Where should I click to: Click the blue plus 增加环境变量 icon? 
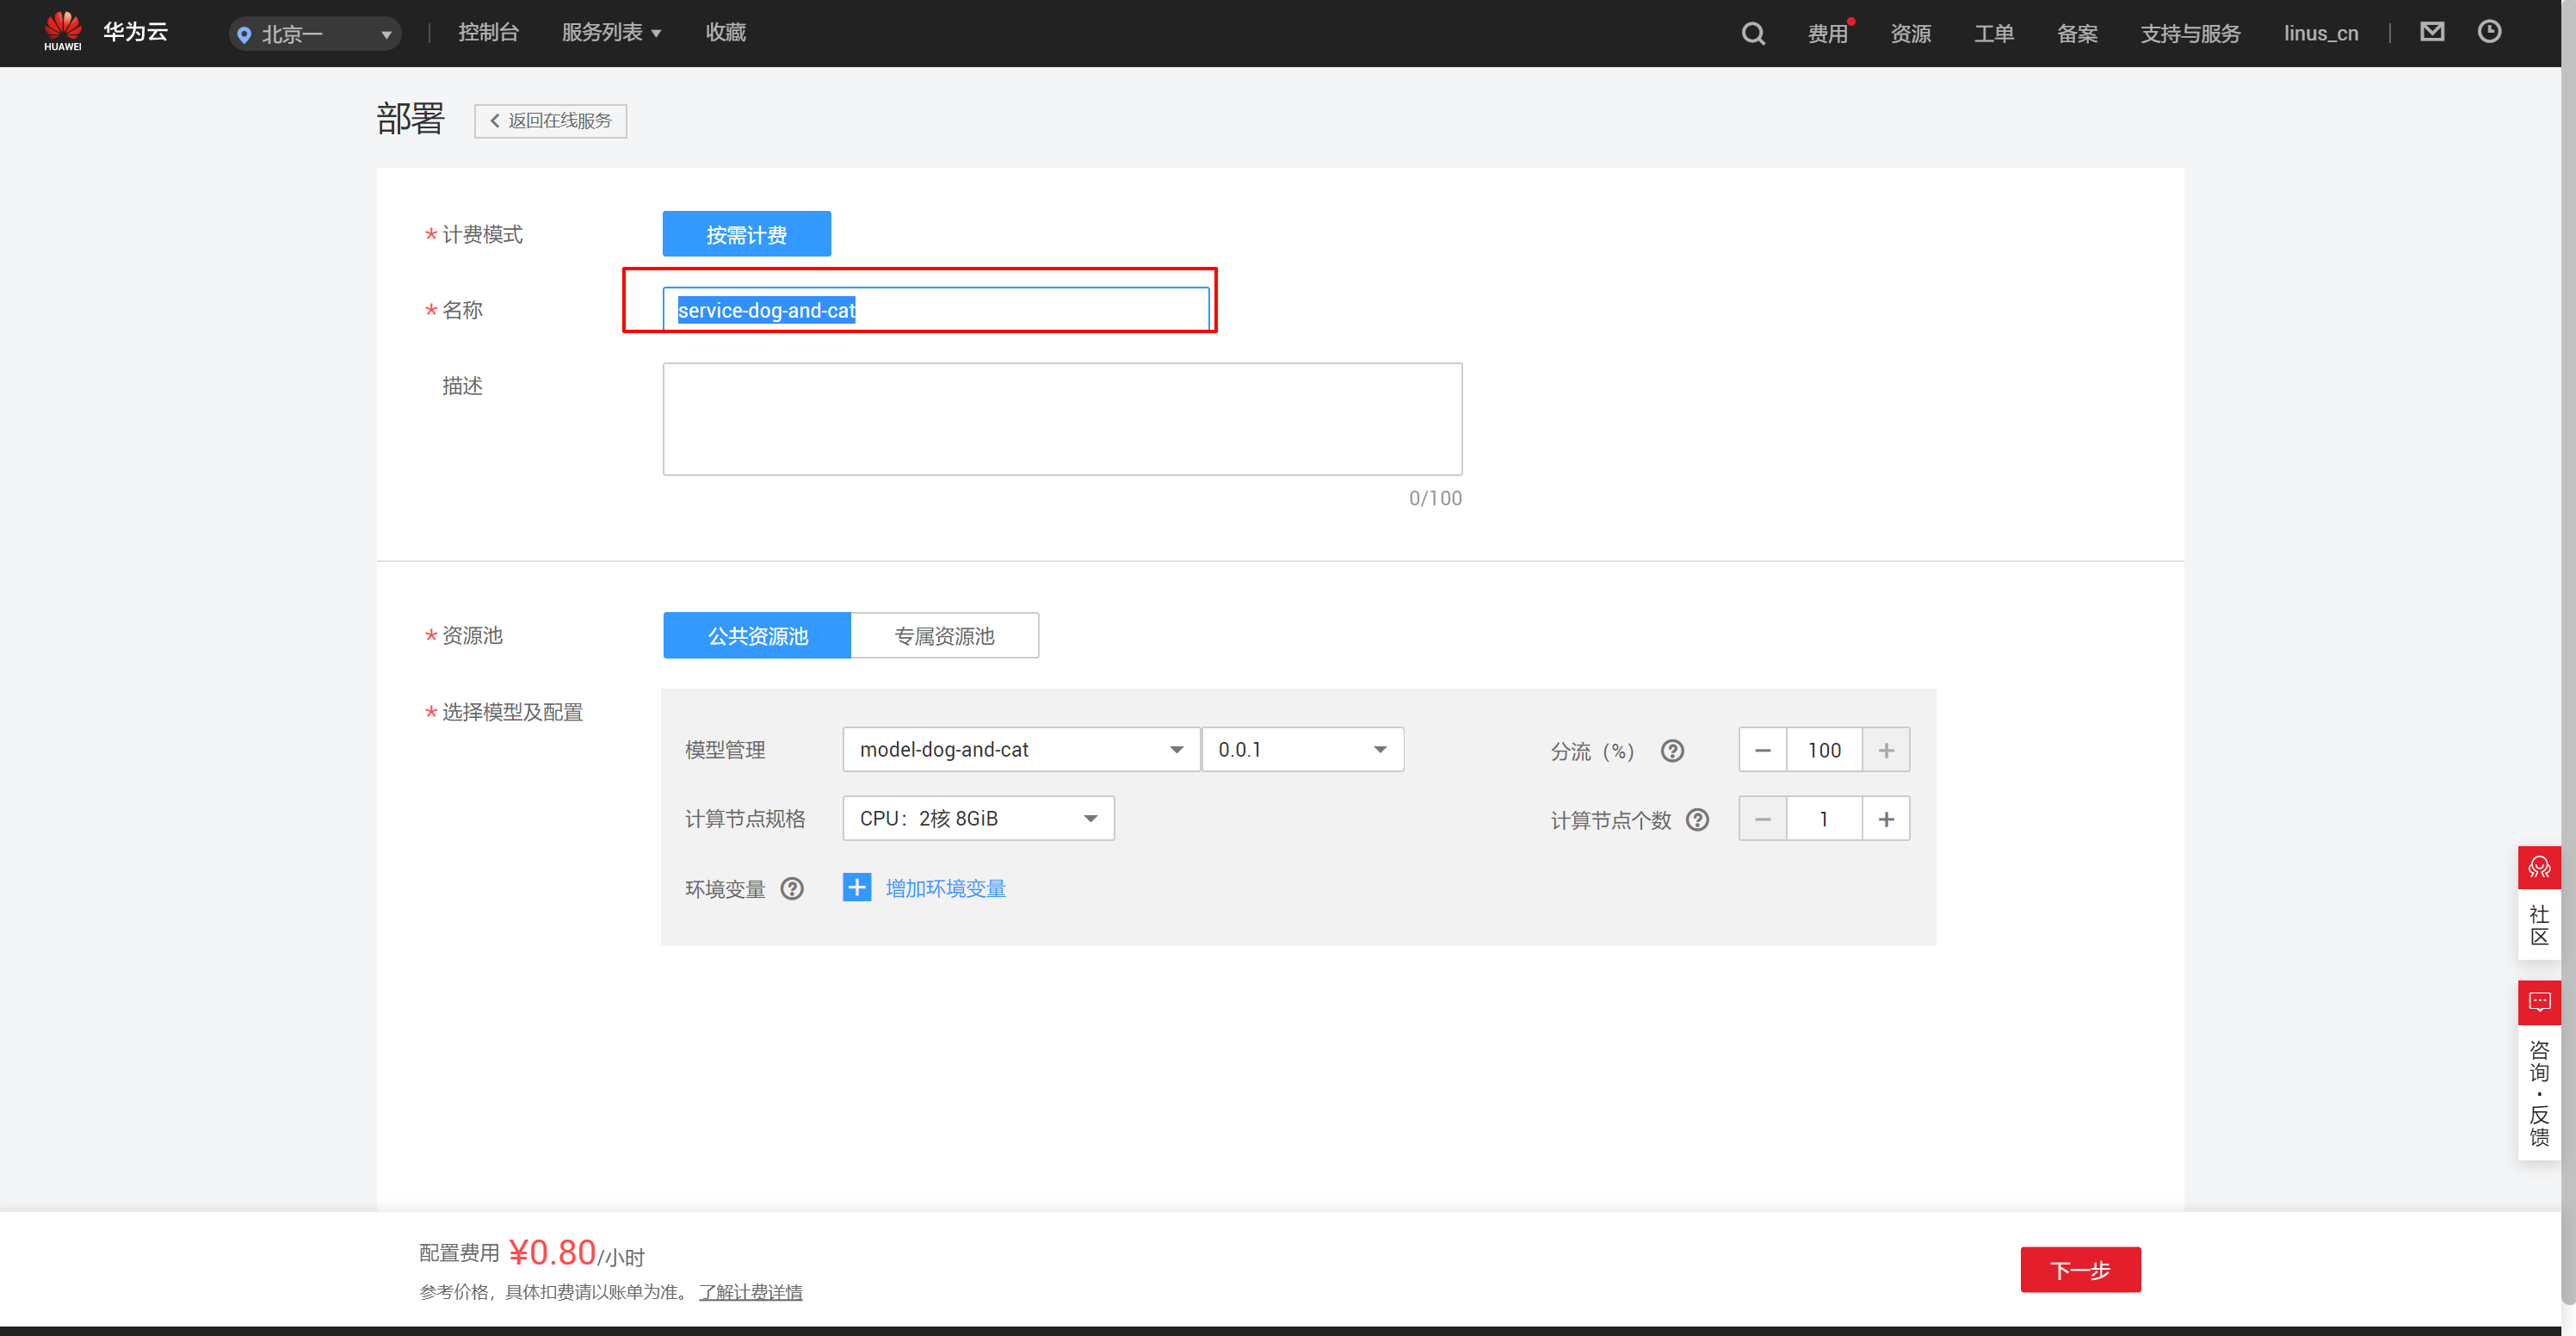click(857, 887)
